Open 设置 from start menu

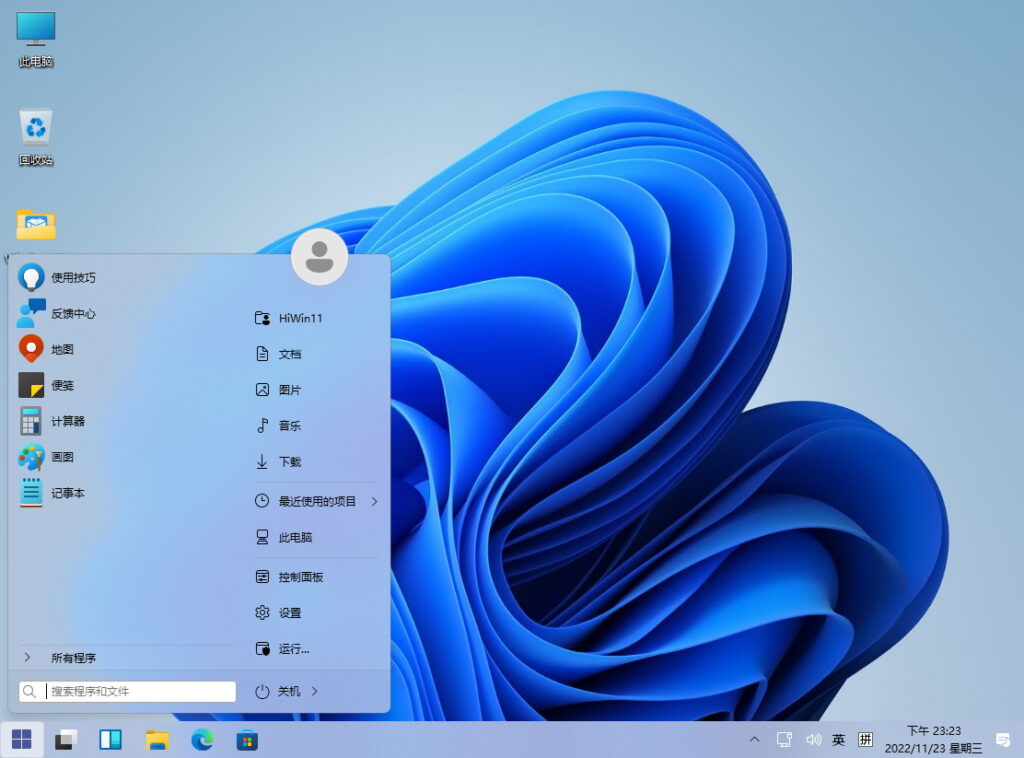pos(289,613)
